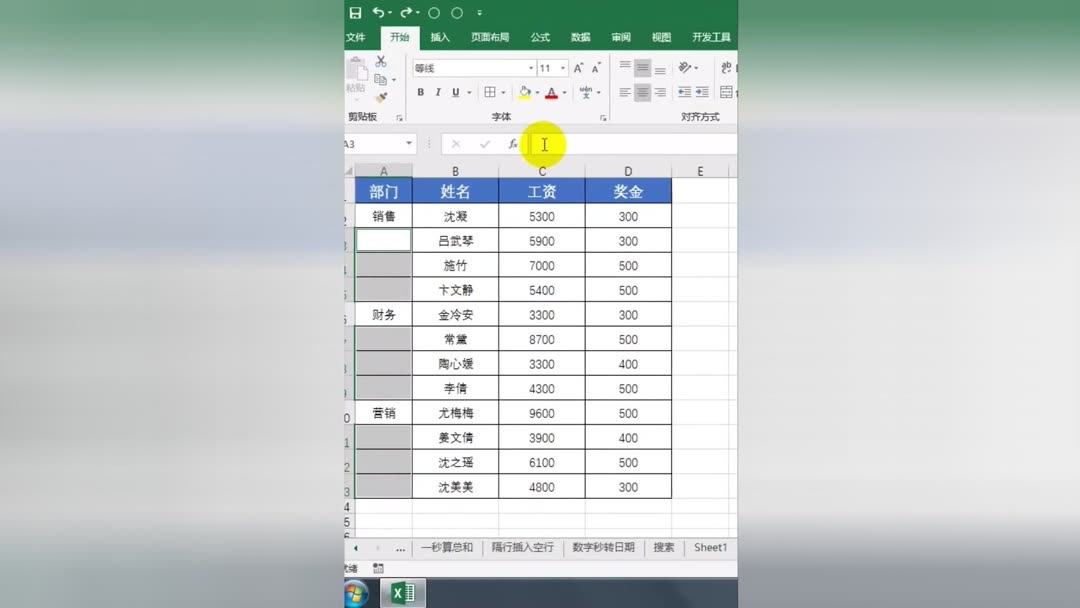Select the center alignment icon
Image resolution: width=1080 pixels, height=608 pixels.
click(x=641, y=92)
